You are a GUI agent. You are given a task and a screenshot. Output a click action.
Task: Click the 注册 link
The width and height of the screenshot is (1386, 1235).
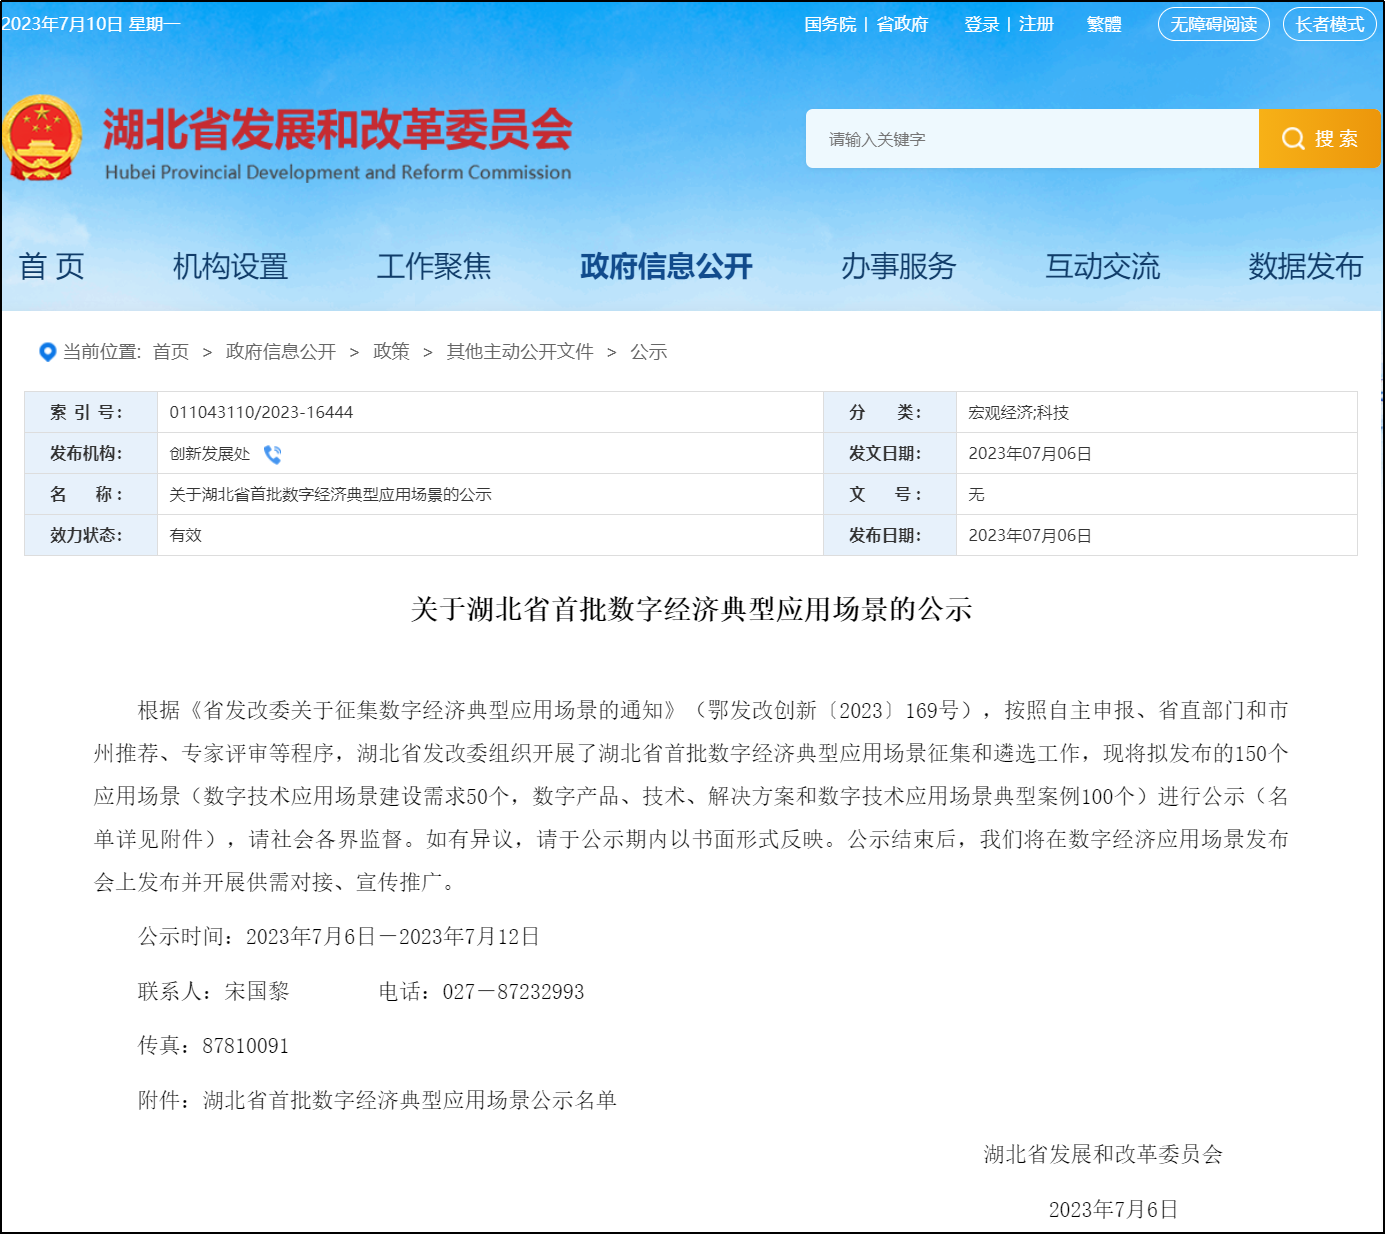tap(1035, 24)
